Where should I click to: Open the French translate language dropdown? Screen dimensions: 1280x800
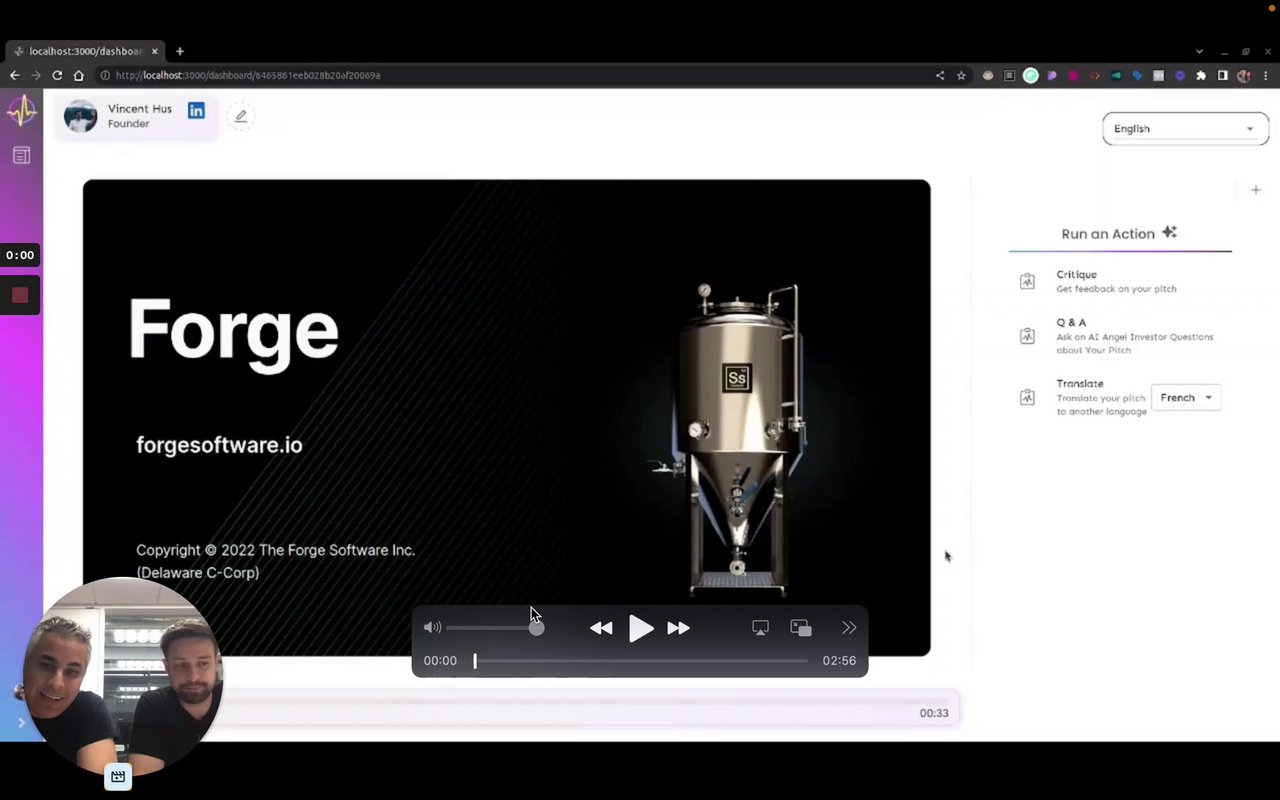click(x=1186, y=397)
